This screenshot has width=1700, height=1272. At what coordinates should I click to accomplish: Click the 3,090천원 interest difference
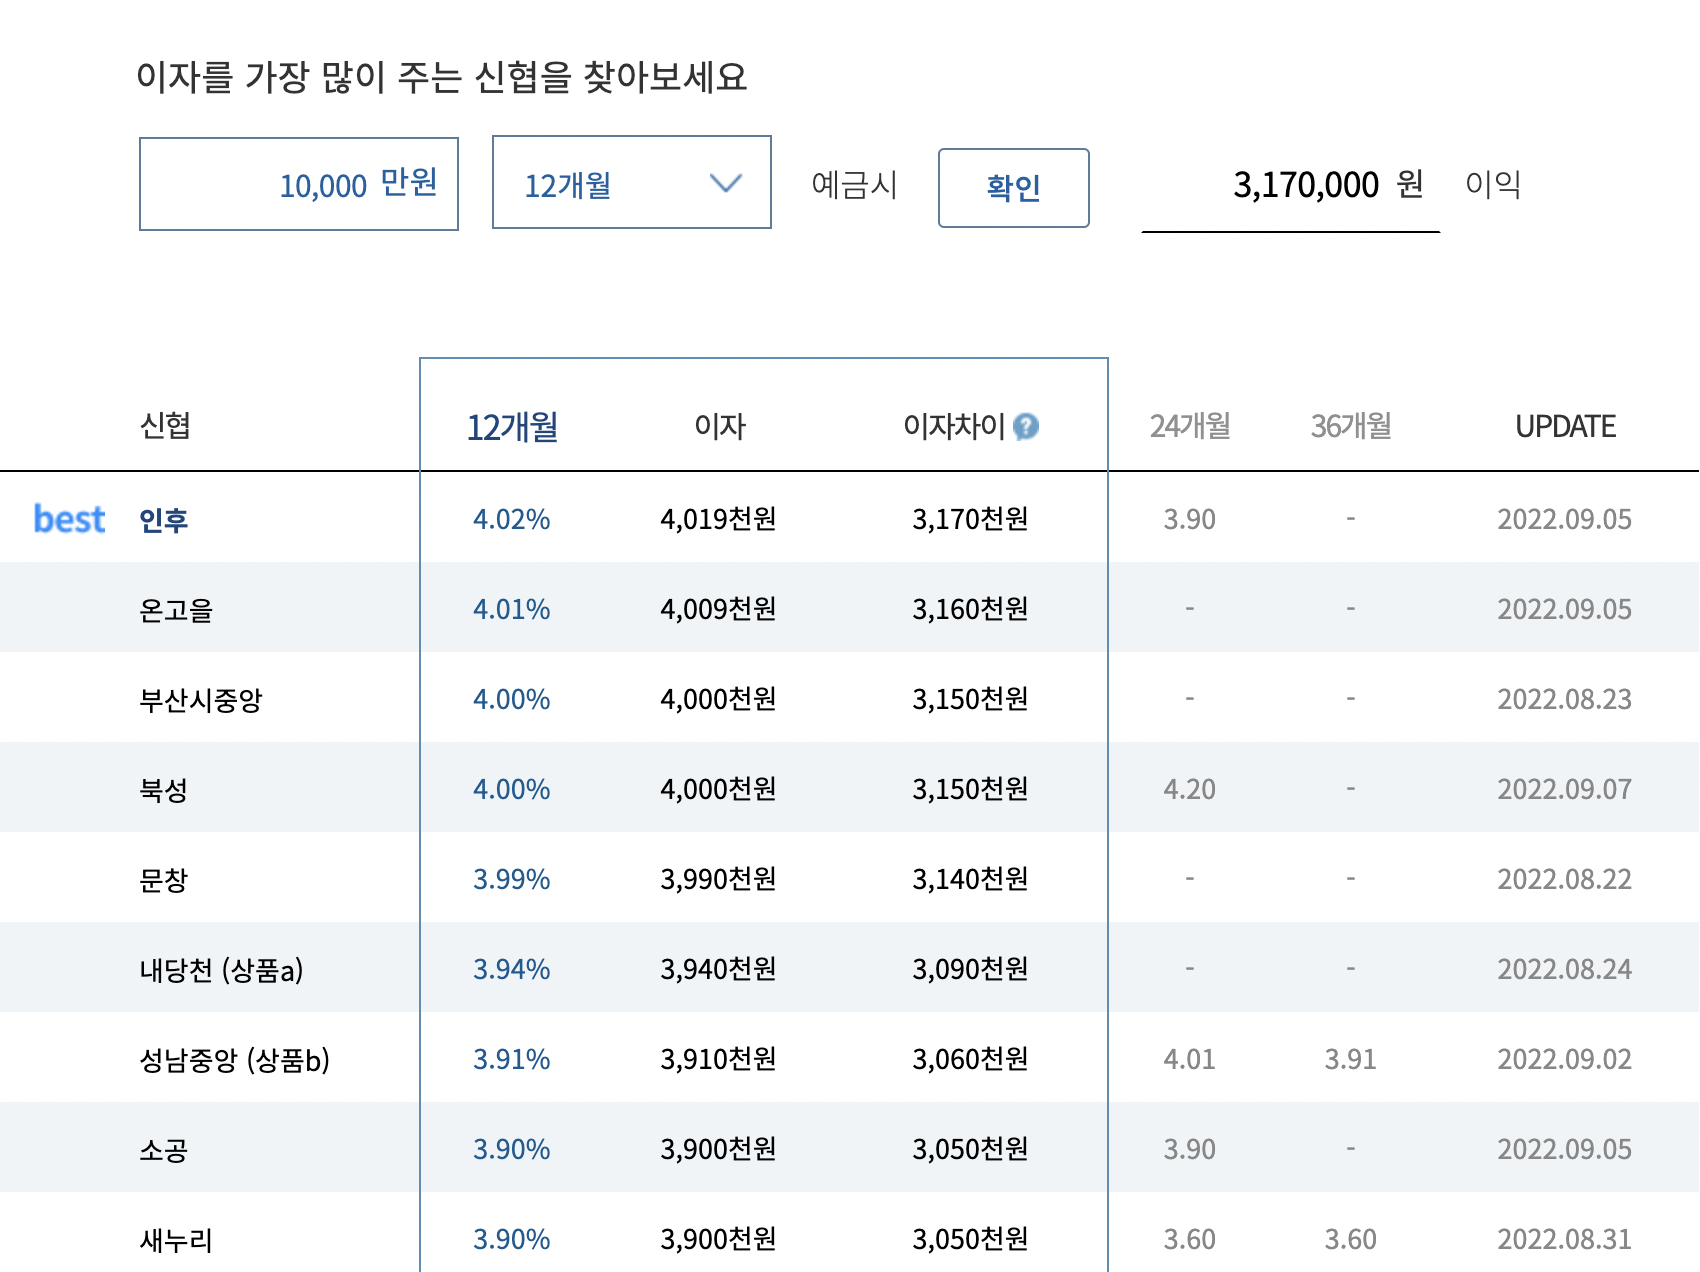[971, 969]
